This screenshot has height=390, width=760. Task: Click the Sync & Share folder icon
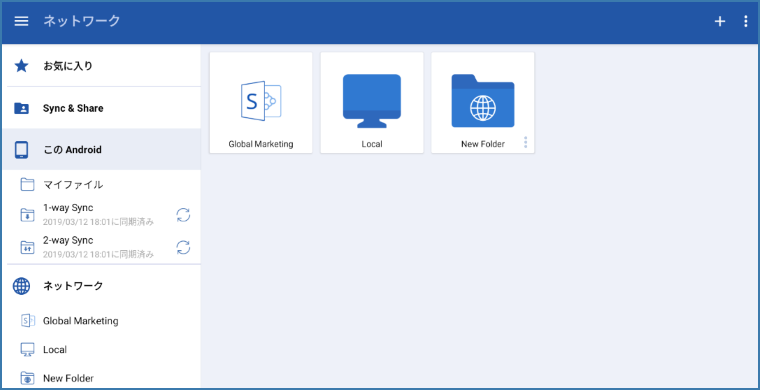pyautogui.click(x=21, y=108)
